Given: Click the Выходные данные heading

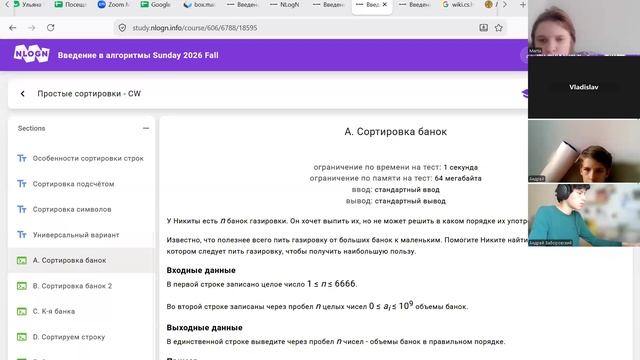Looking at the screenshot, I should [204, 328].
